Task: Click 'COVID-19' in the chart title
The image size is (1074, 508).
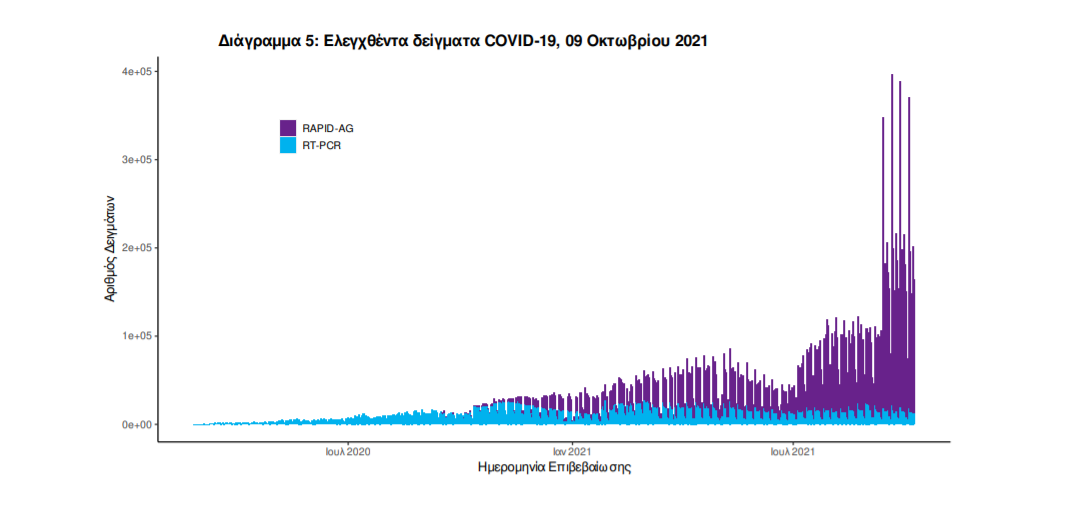Action: coord(522,41)
